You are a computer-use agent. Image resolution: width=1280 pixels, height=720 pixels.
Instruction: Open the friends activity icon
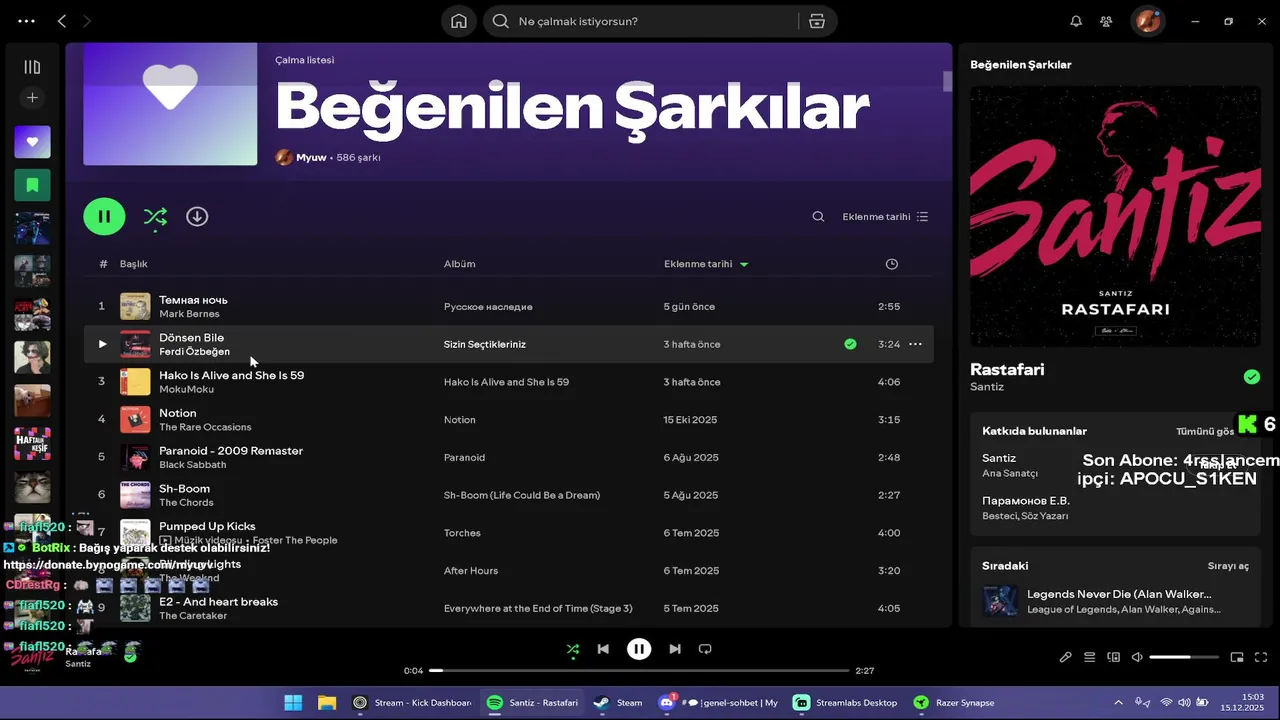pyautogui.click(x=1106, y=21)
